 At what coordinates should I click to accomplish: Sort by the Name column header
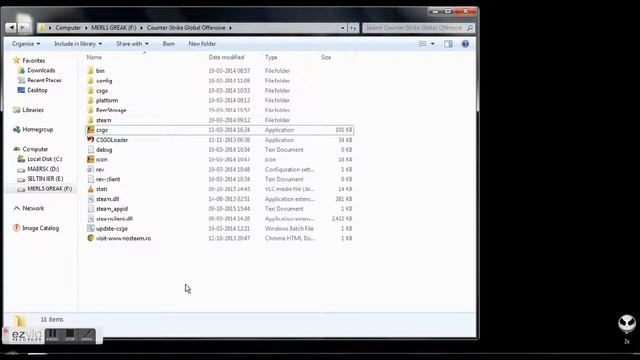click(94, 57)
